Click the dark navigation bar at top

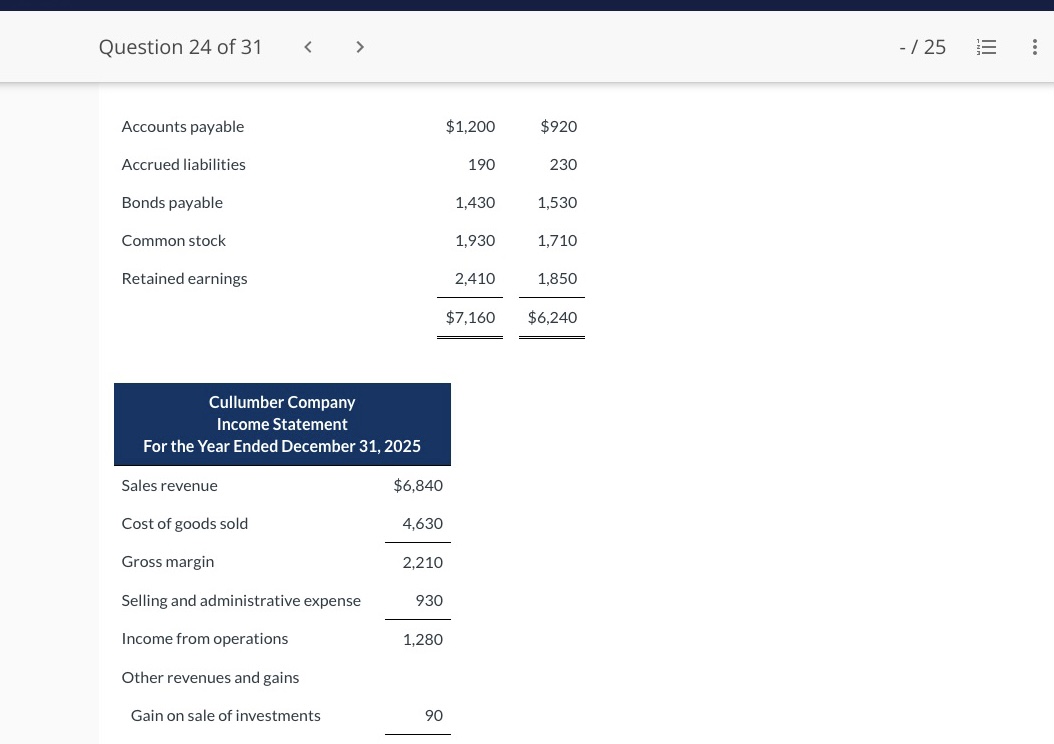[x=527, y=4]
